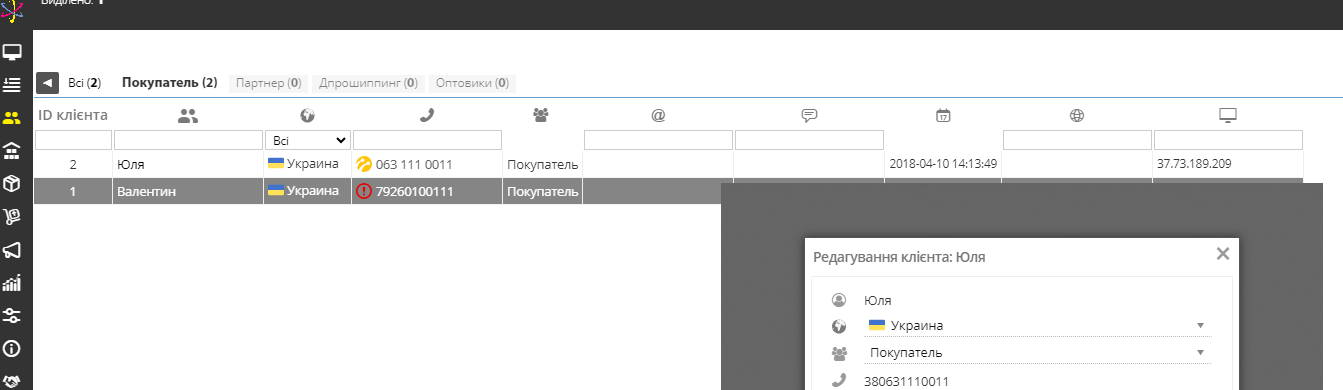Viewport: 1343px width, 390px height.
Task: Click red warning icon beside 79260100111
Action: click(364, 191)
